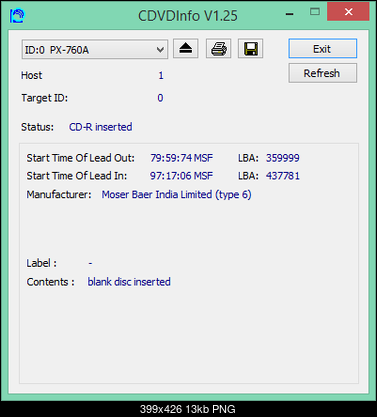Click the Lead Out LBA value 359999
The image size is (377, 417).
coord(283,158)
